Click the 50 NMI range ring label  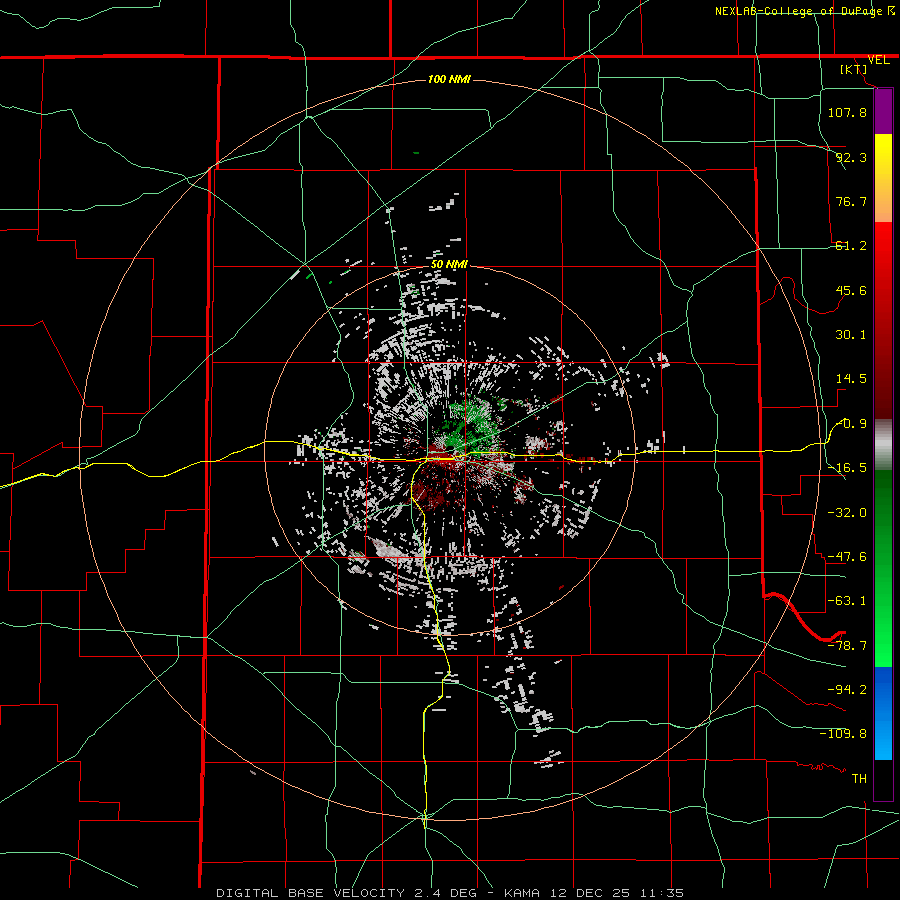(x=449, y=265)
